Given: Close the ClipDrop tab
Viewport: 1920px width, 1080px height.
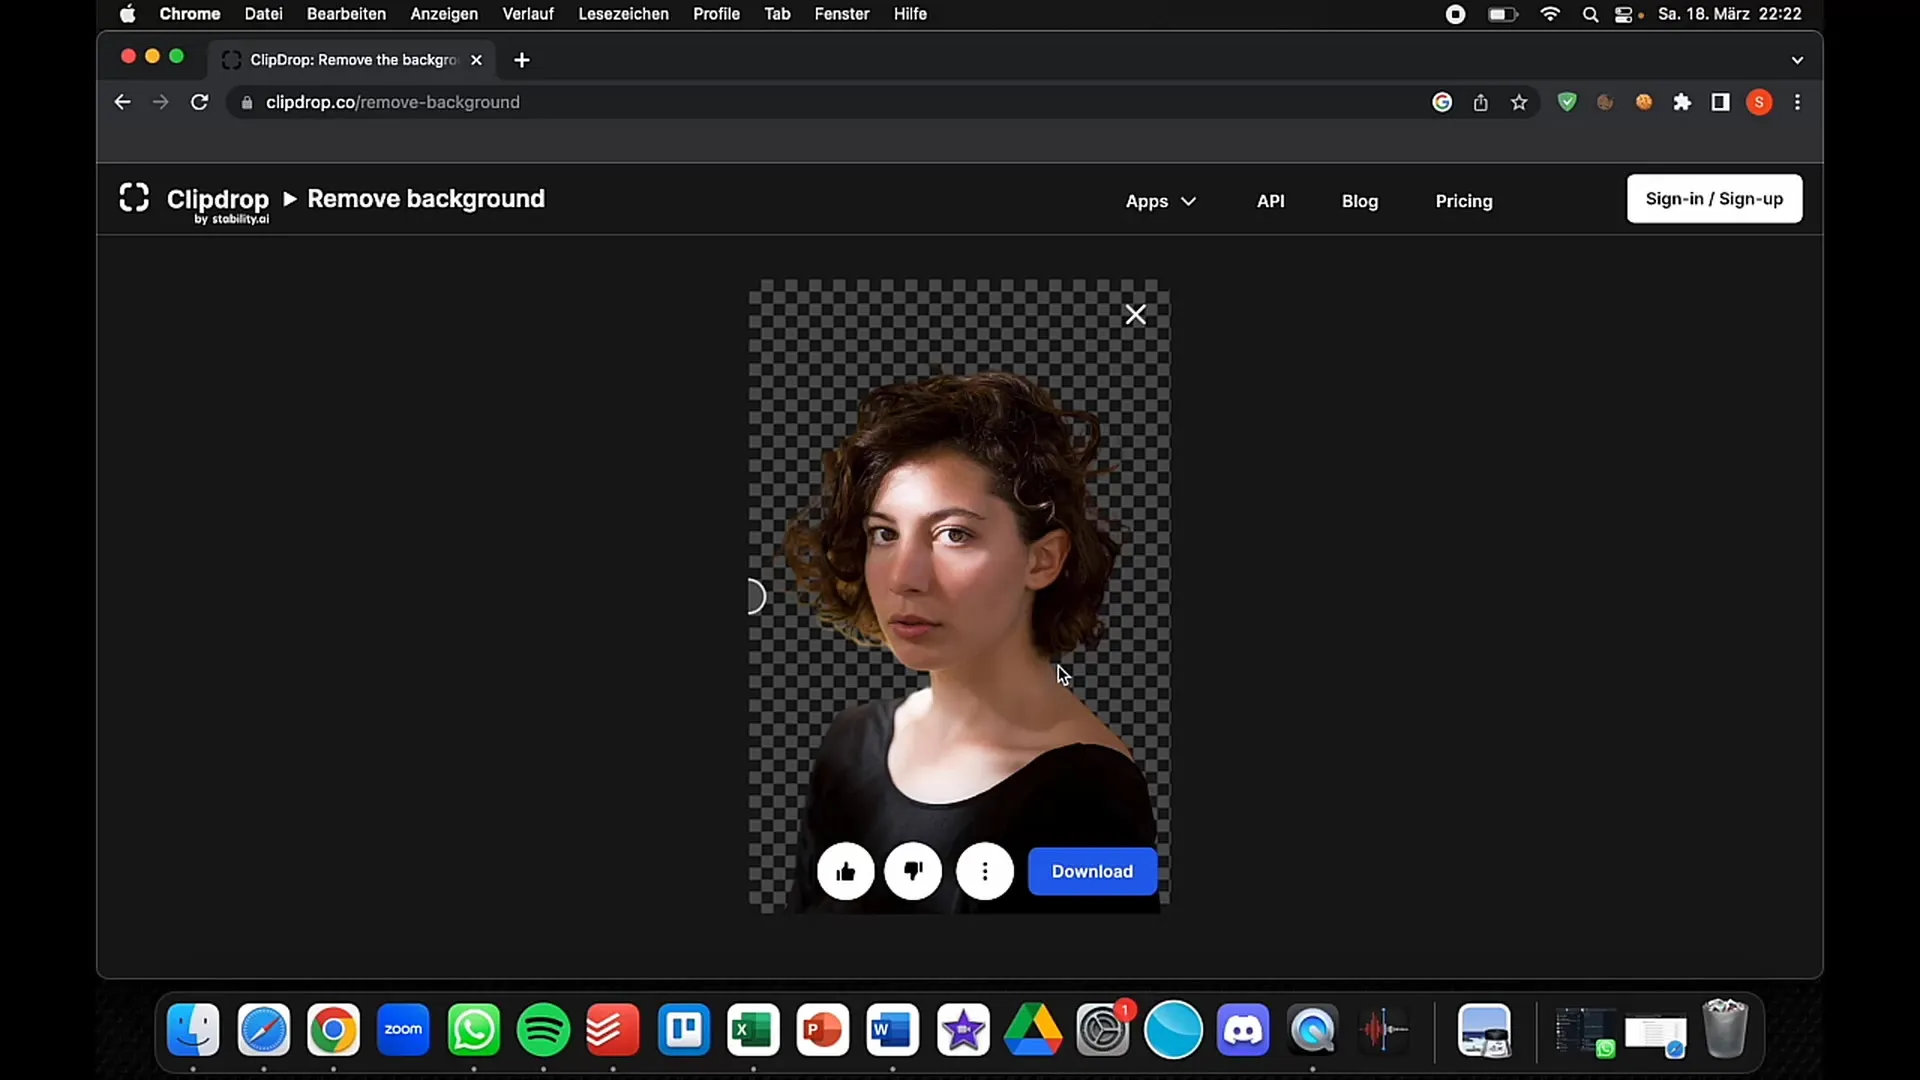Looking at the screenshot, I should 476,60.
